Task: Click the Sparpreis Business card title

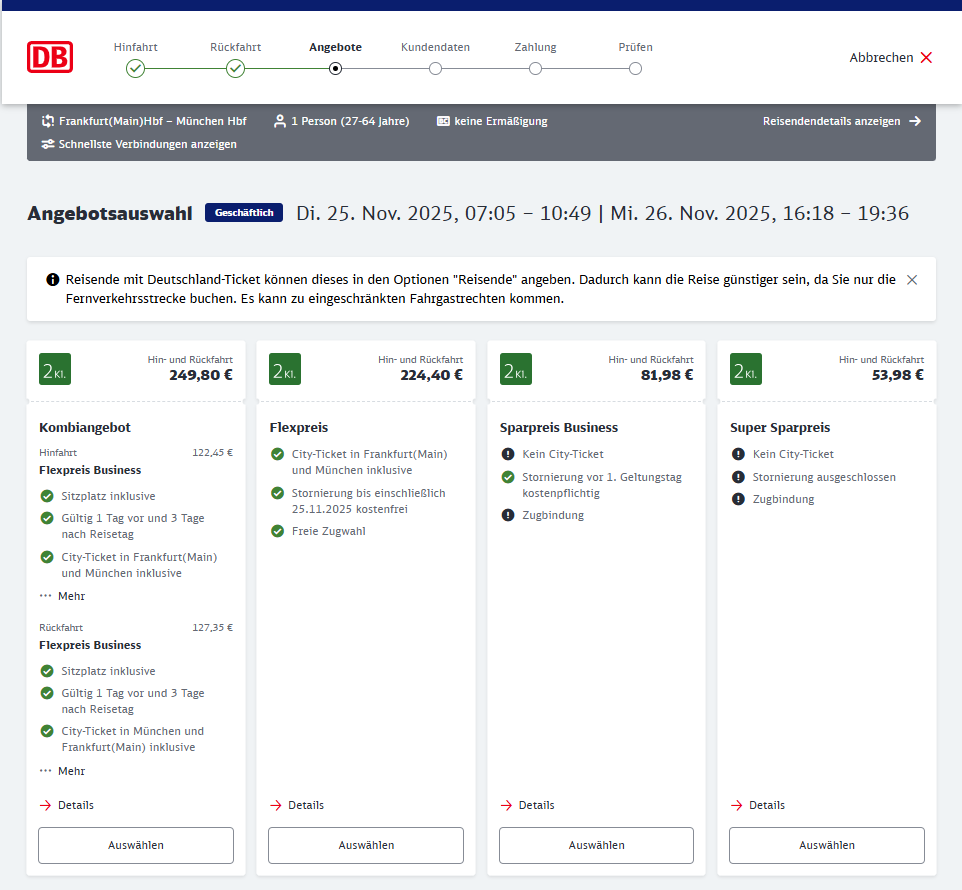Action: (x=558, y=428)
